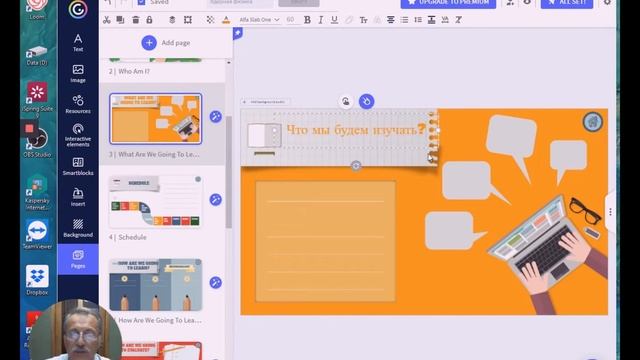The width and height of the screenshot is (640, 360).
Task: Open vertical text alignment icon
Action: (431, 20)
